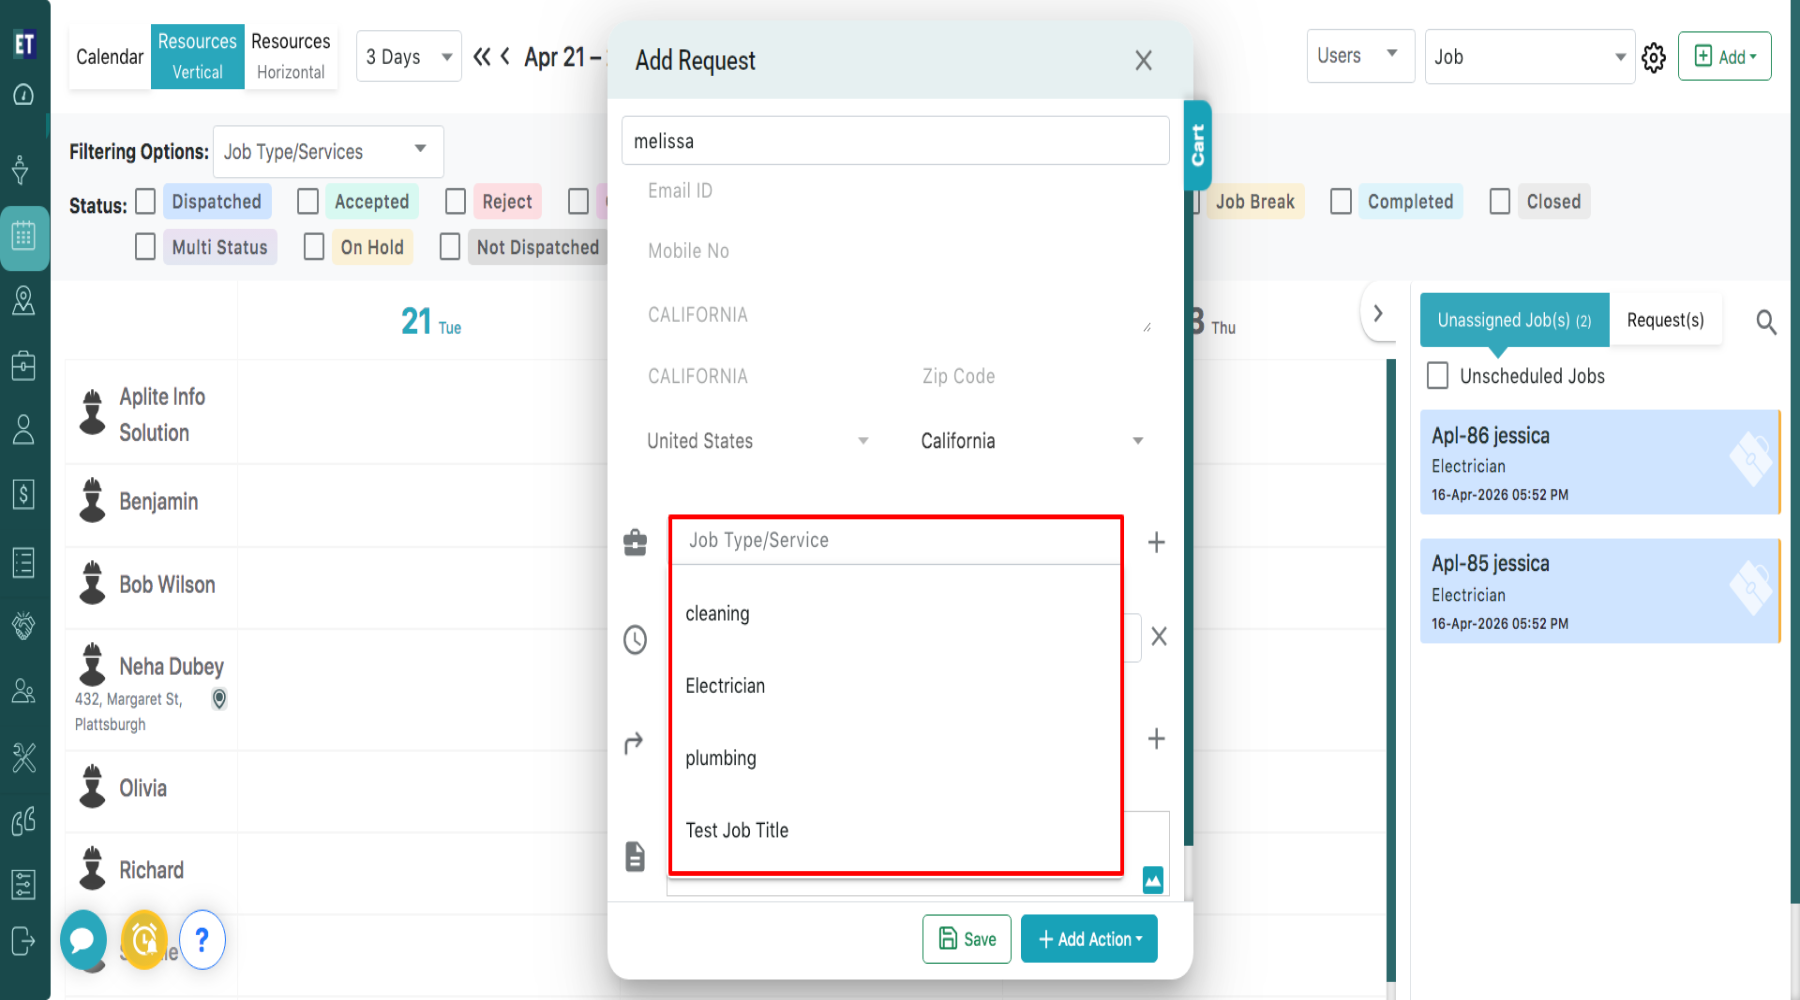Click the Email ID input field
The image size is (1800, 1000).
895,191
